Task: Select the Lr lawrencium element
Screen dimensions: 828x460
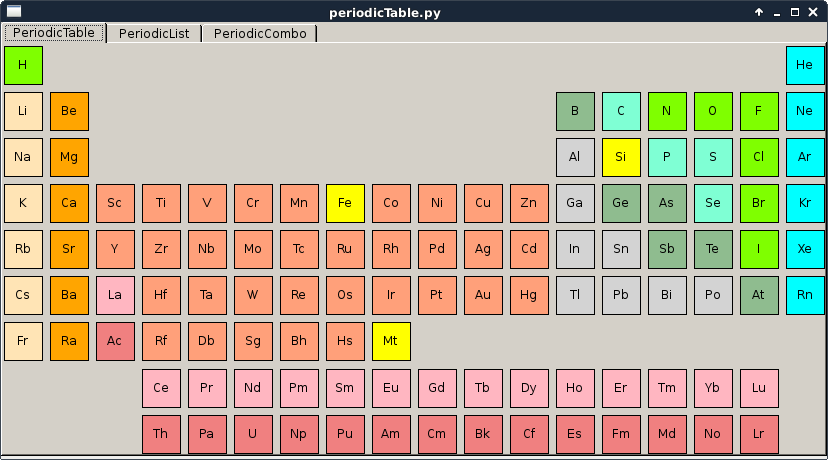Action: click(759, 434)
